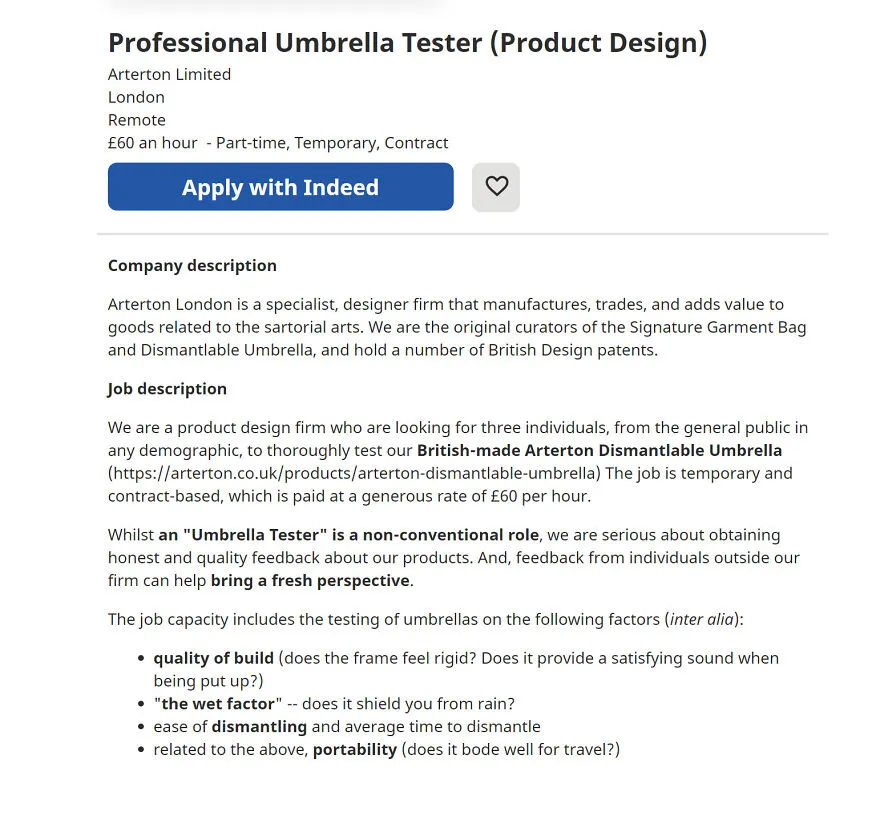This screenshot has height=840, width=880.
Task: Click the bold 'non-conventional role' phrase
Action: [451, 535]
